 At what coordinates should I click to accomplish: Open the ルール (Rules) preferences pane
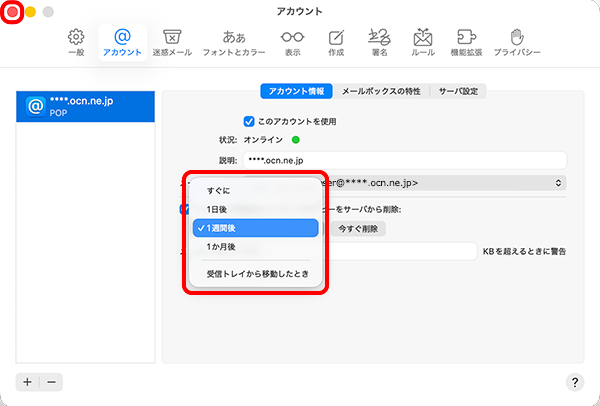421,42
